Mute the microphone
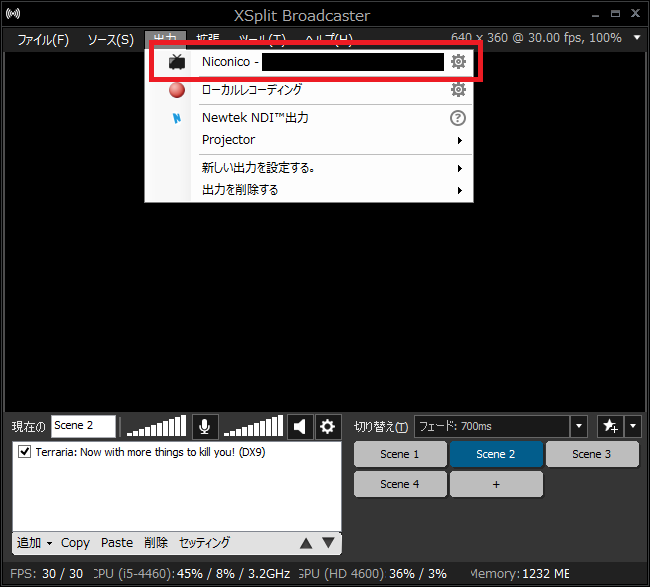Viewport: 650px width, 587px height. tap(205, 427)
